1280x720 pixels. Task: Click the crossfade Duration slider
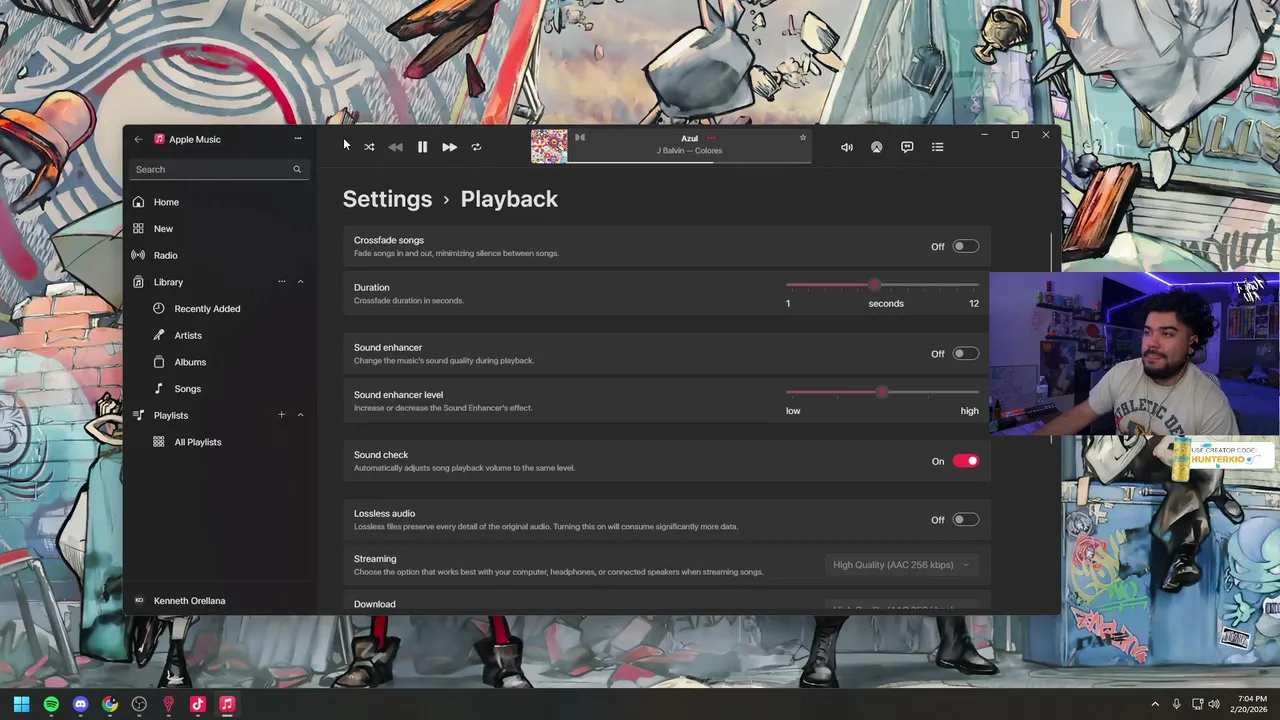coord(882,285)
